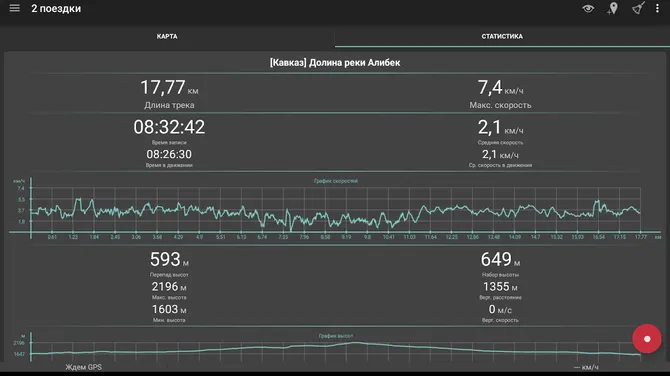The image size is (670, 376).
Task: Open track title Долина реки Алибек
Action: 335,63
